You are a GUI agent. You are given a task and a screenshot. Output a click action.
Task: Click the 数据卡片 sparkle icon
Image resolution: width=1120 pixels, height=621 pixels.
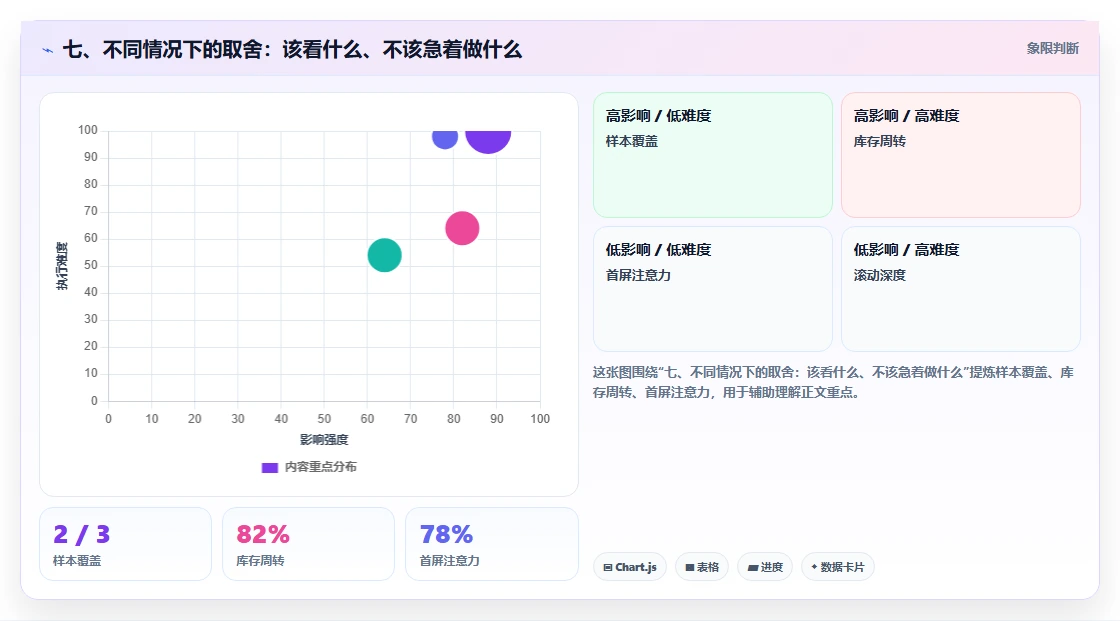point(814,567)
